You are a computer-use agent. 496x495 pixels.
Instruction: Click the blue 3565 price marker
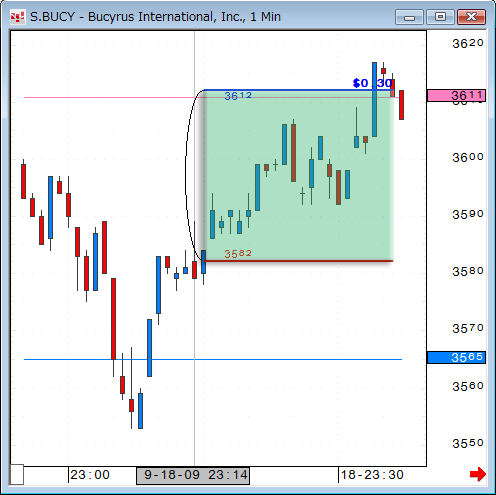pos(456,358)
